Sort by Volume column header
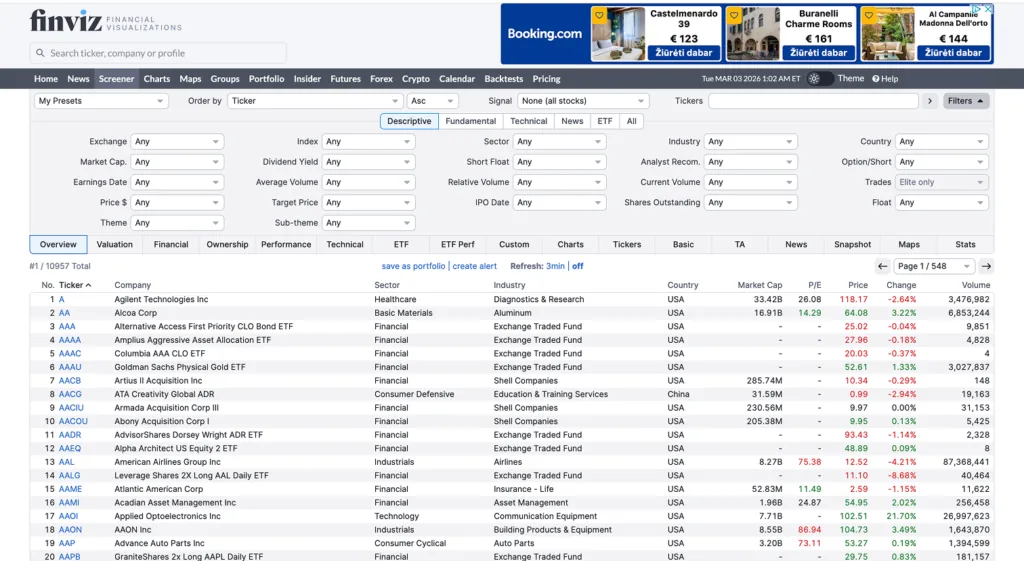The image size is (1024, 561). (976, 285)
